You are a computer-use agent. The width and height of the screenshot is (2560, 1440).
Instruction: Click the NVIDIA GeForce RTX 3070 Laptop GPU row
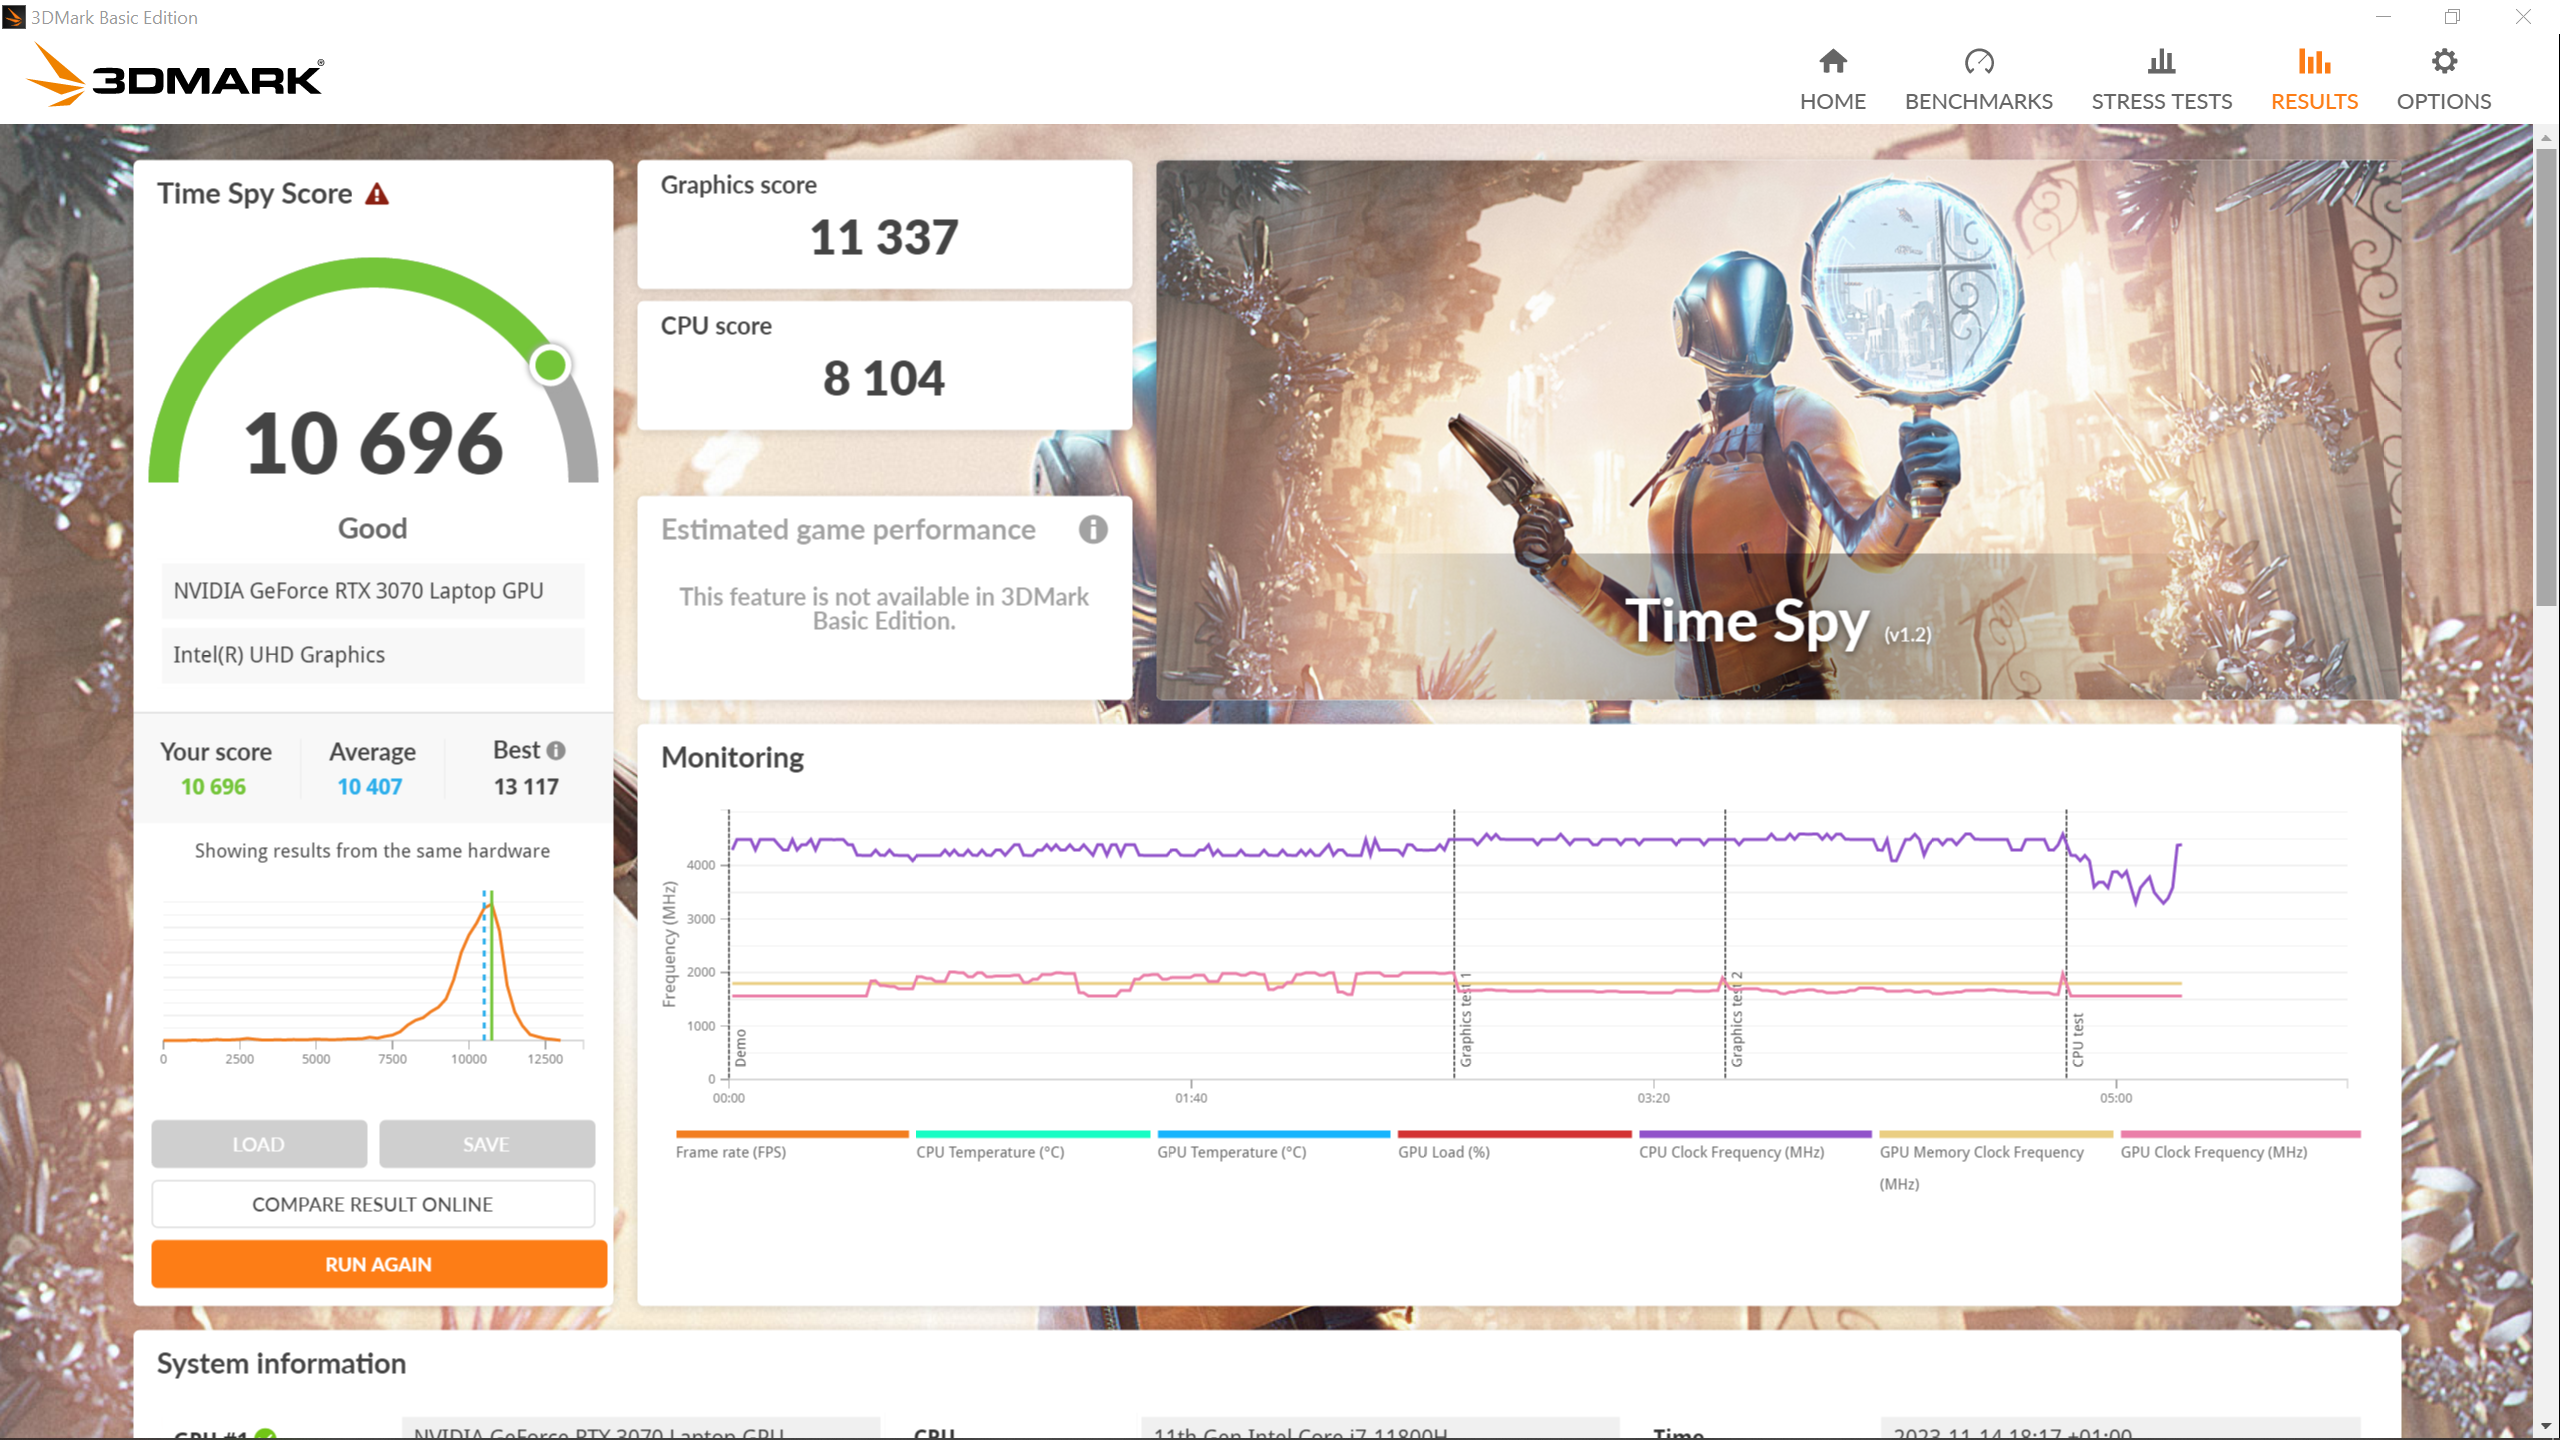(373, 591)
